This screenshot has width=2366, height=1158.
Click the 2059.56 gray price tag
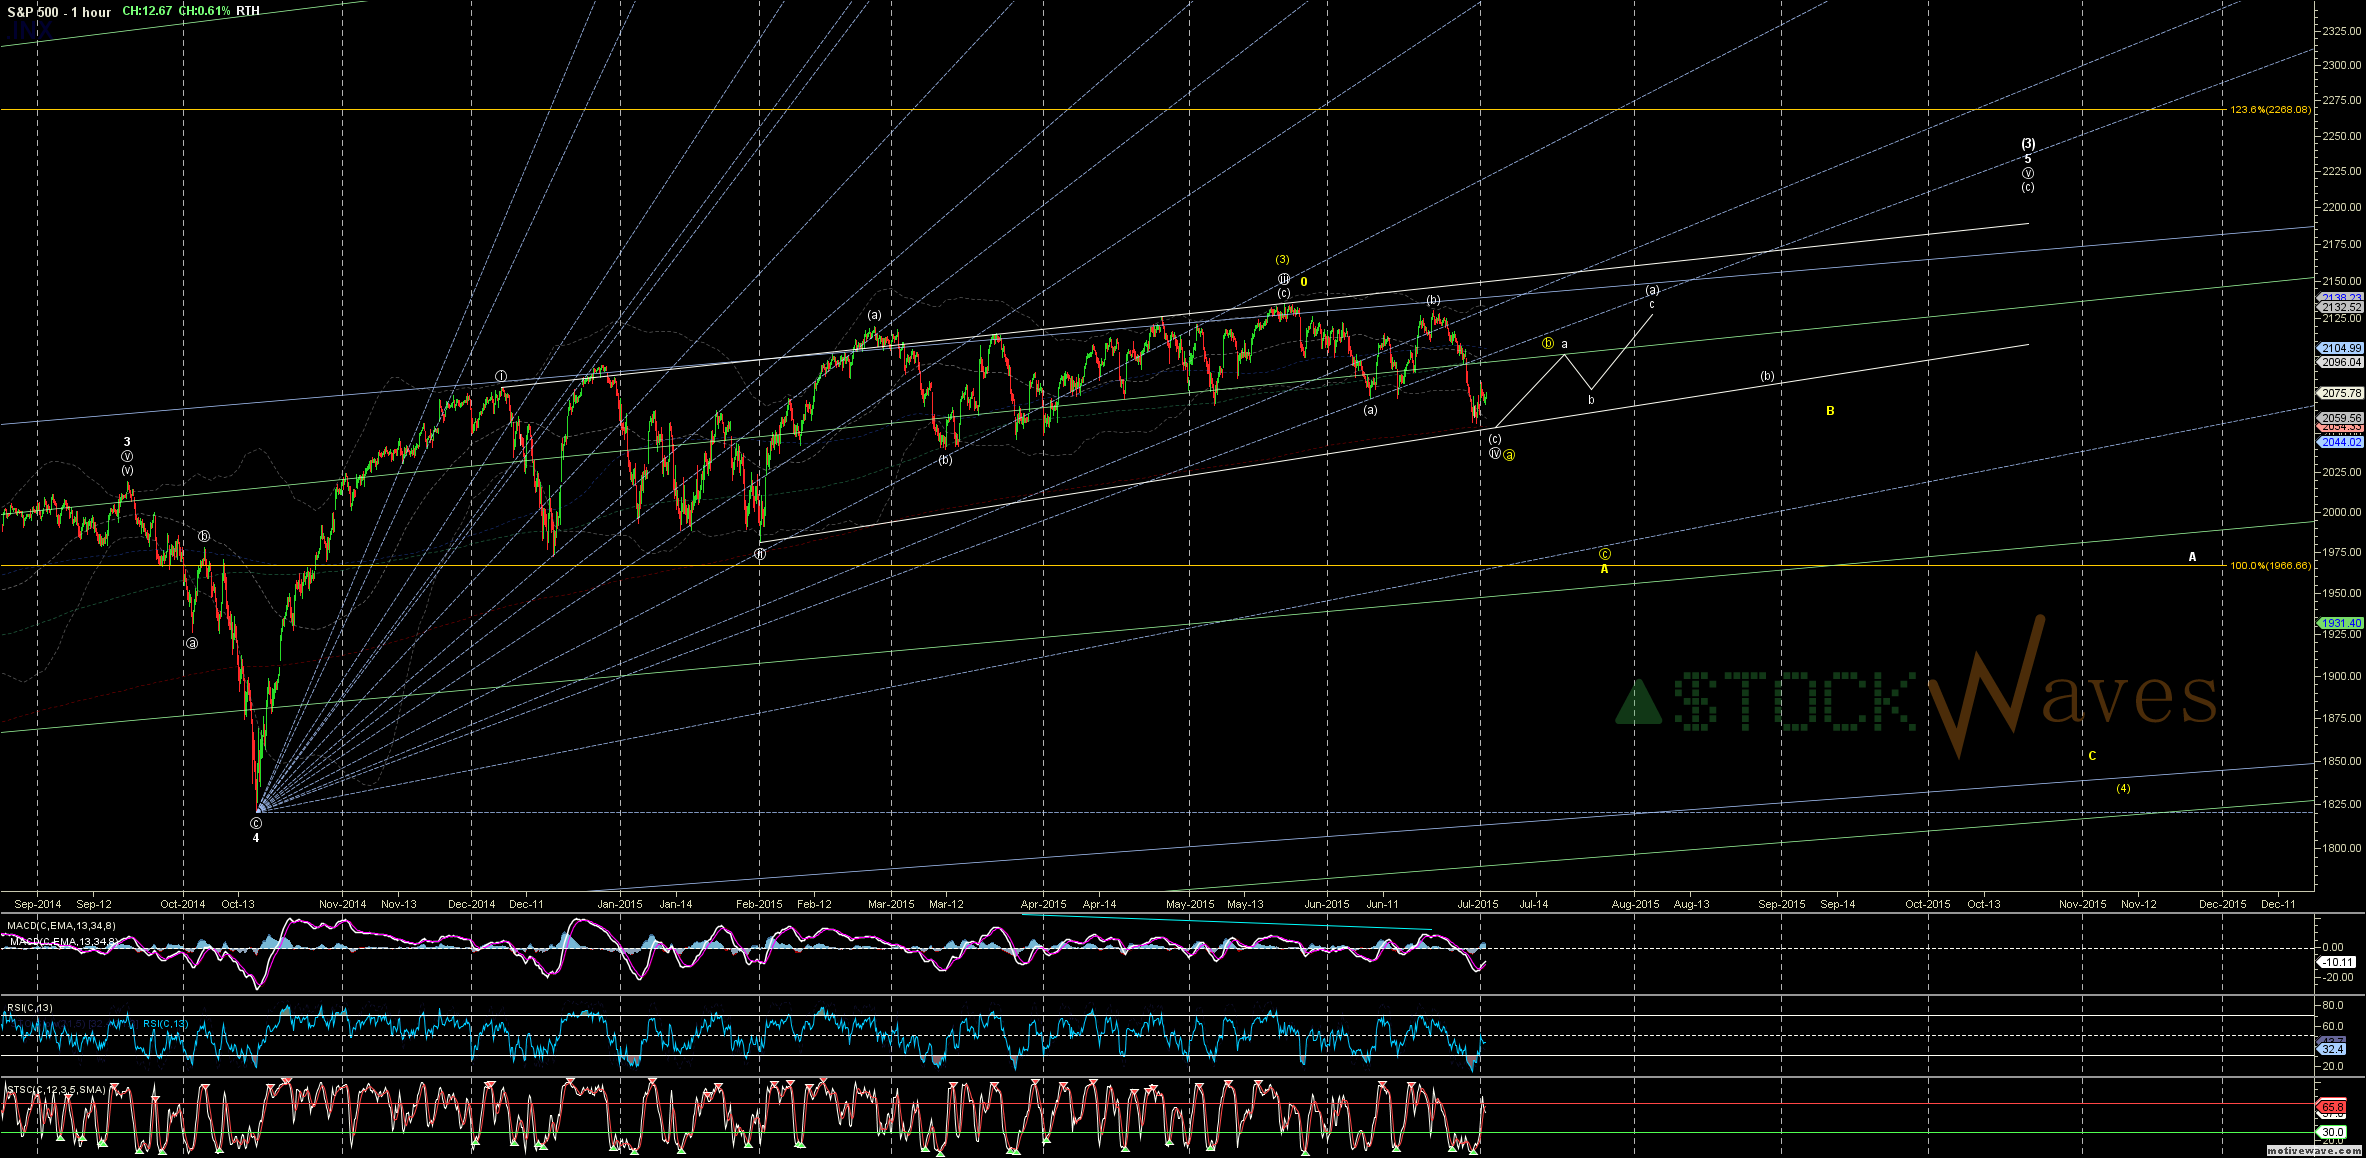coord(2341,418)
